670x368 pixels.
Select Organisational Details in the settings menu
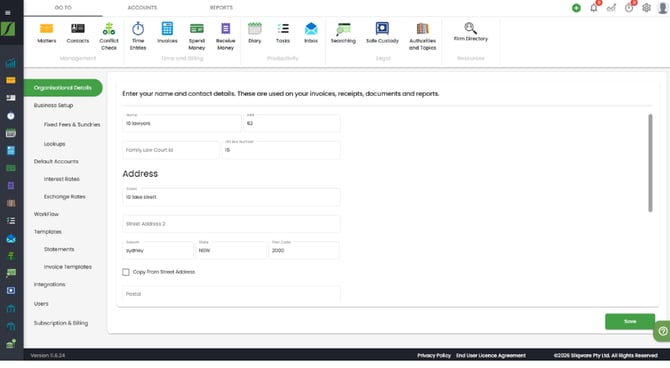[63, 88]
